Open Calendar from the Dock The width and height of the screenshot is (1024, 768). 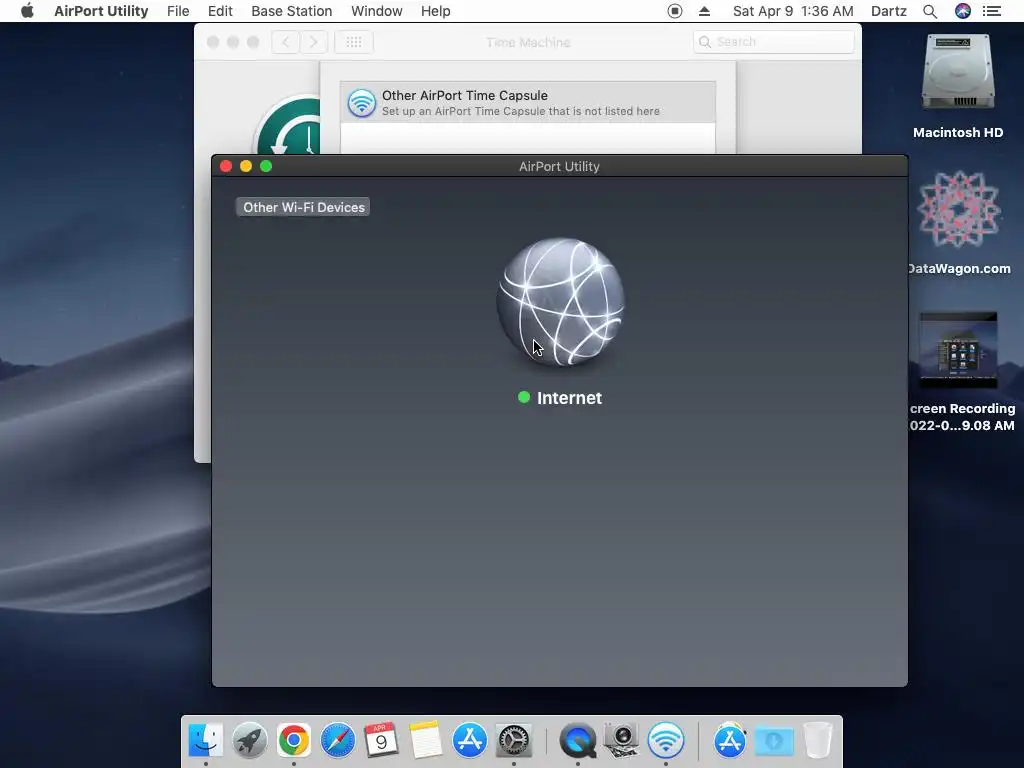tap(381, 740)
